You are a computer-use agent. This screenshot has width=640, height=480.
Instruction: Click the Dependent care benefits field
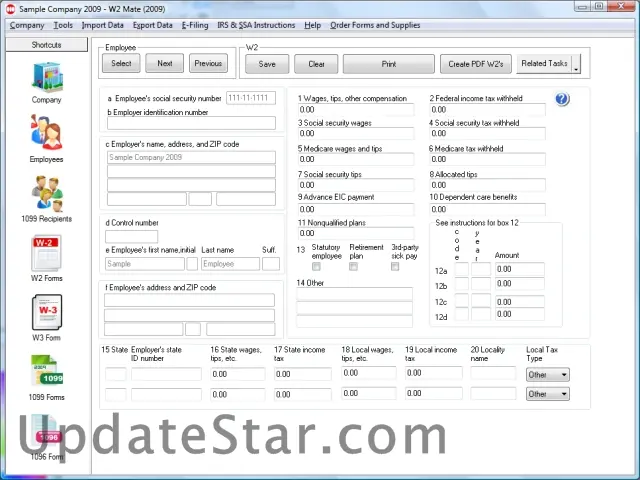pyautogui.click(x=487, y=209)
